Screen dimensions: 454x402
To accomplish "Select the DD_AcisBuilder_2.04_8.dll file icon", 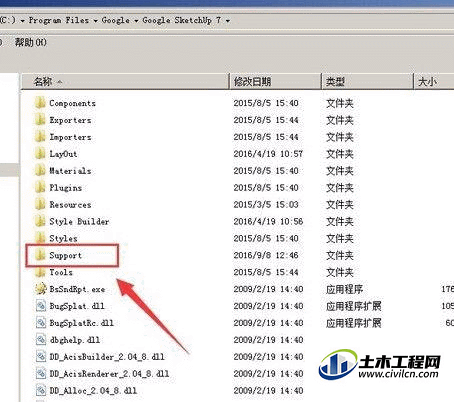I will [x=41, y=357].
